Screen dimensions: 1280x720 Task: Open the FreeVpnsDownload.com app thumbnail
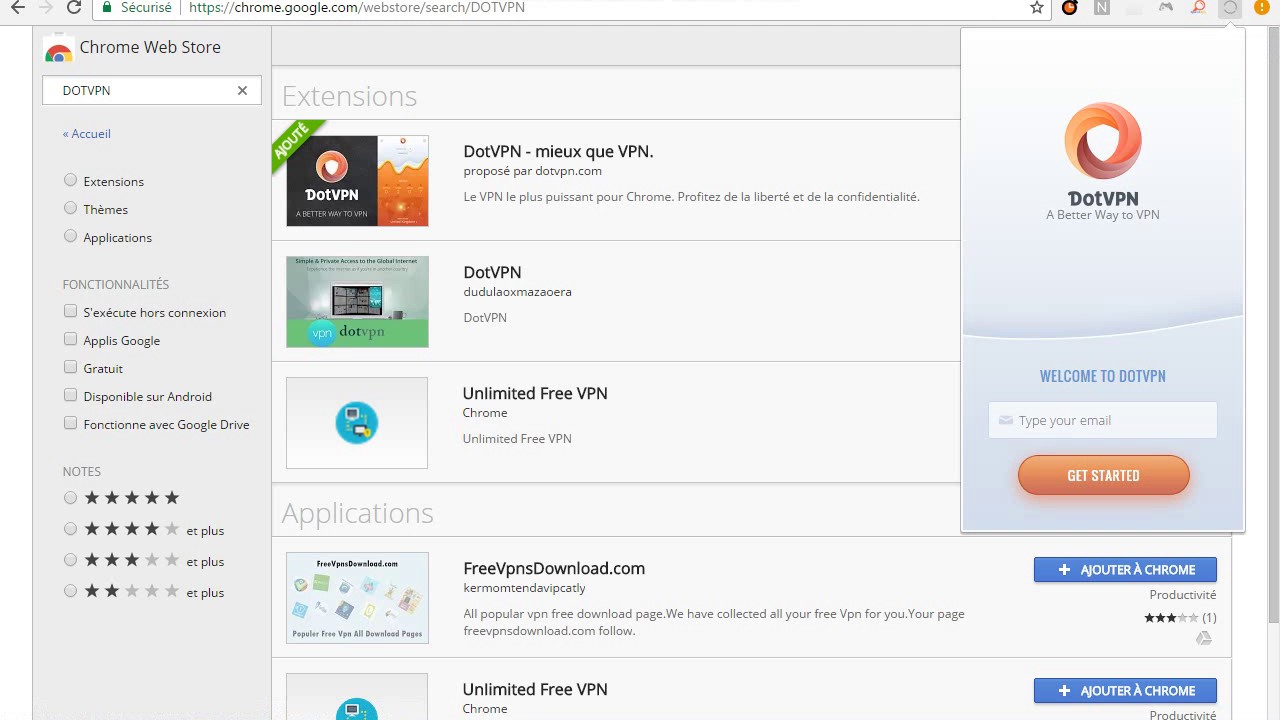[x=357, y=598]
